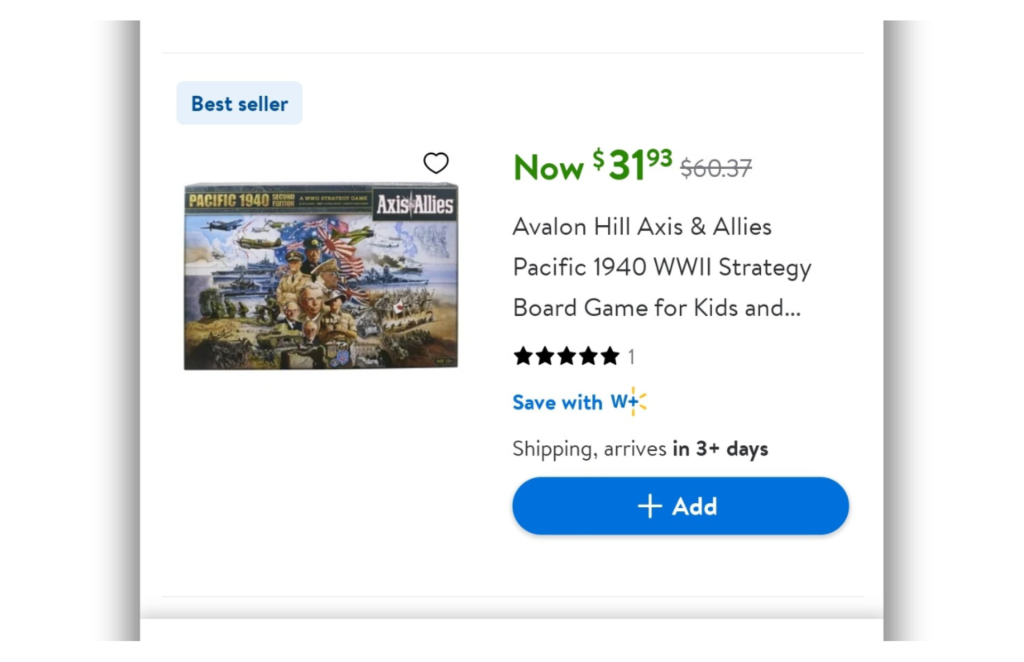This screenshot has width=1024, height=662.
Task: Open the Avalon Hill Axis & Allies product title
Action: tap(661, 267)
